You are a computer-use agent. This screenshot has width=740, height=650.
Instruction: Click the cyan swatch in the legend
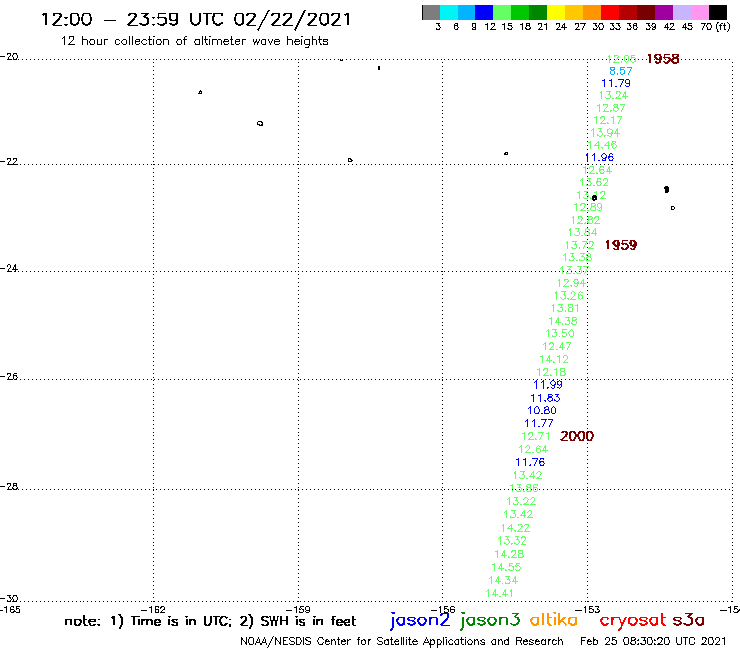tap(449, 12)
